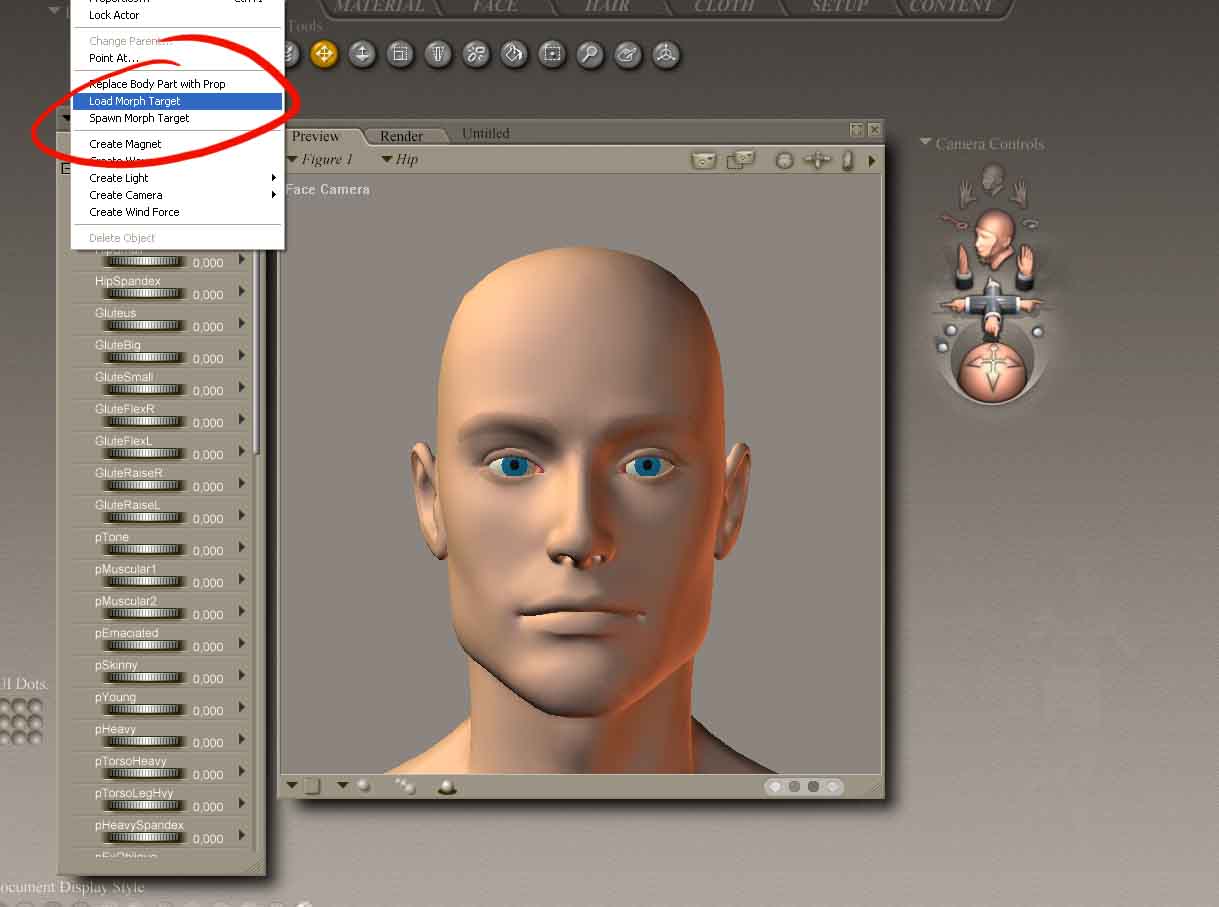Image resolution: width=1219 pixels, height=907 pixels.
Task: Click the HipSpandex parameter dial
Action: coord(146,293)
